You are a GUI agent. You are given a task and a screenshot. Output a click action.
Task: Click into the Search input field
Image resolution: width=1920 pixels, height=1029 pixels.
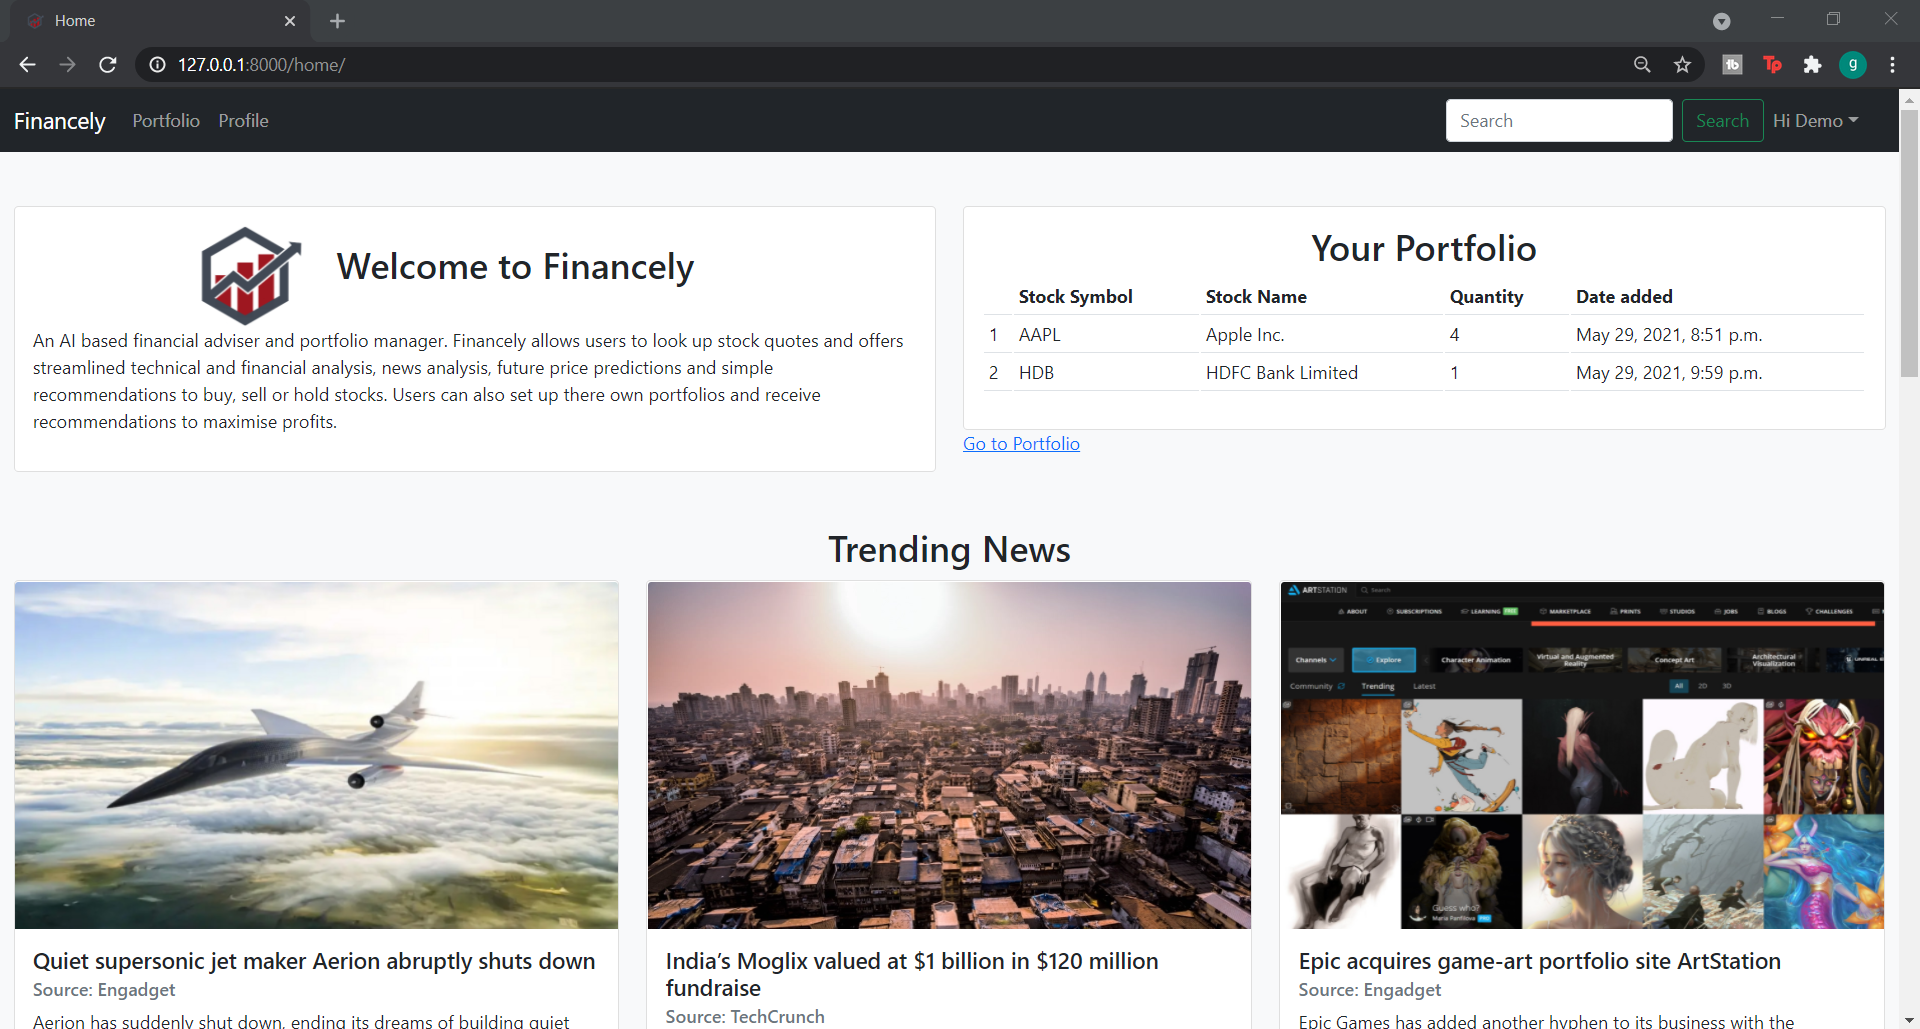[x=1559, y=121]
